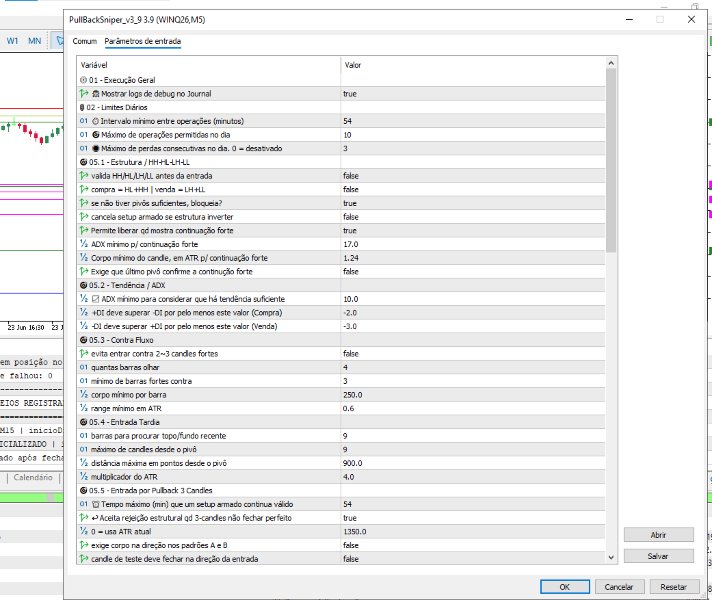Image resolution: width=712 pixels, height=600 pixels.
Task: Switch to the 'Comum' tab
Action: click(85, 41)
